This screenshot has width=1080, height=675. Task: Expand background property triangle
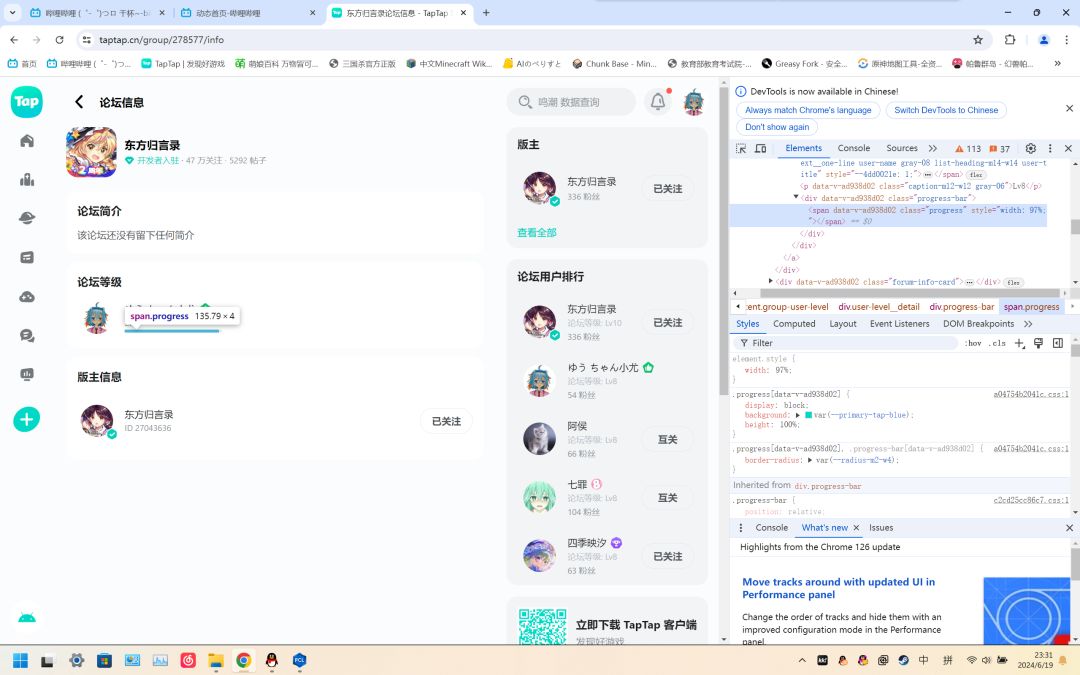coord(798,415)
